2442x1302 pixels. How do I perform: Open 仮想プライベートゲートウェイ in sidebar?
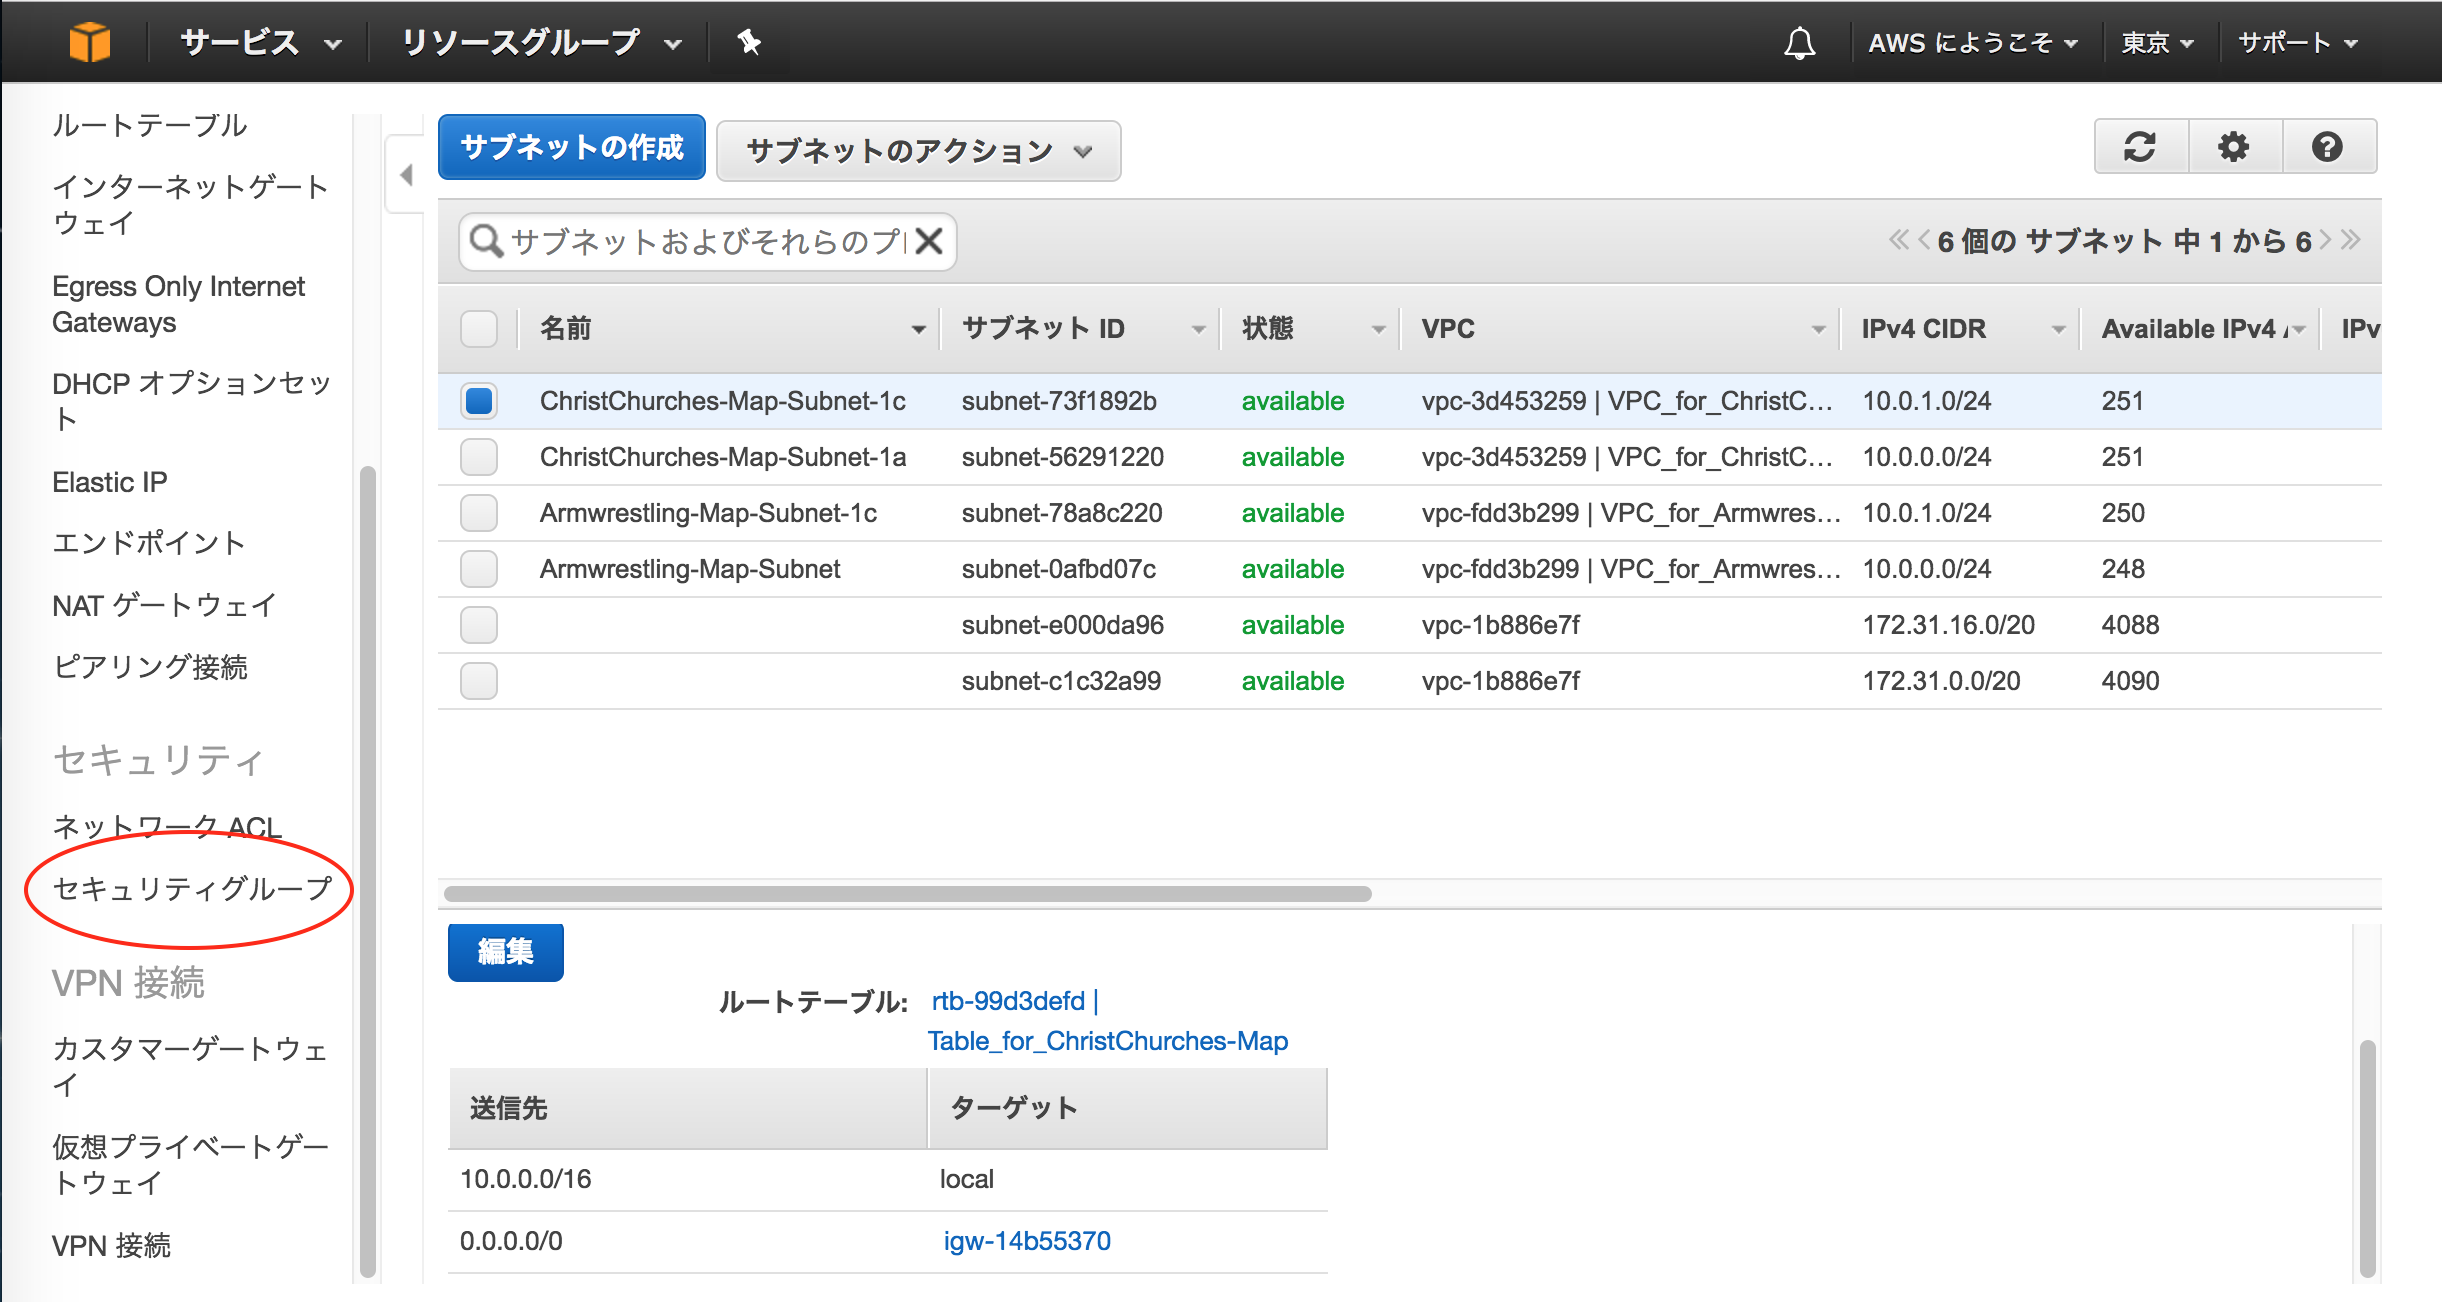click(190, 1164)
